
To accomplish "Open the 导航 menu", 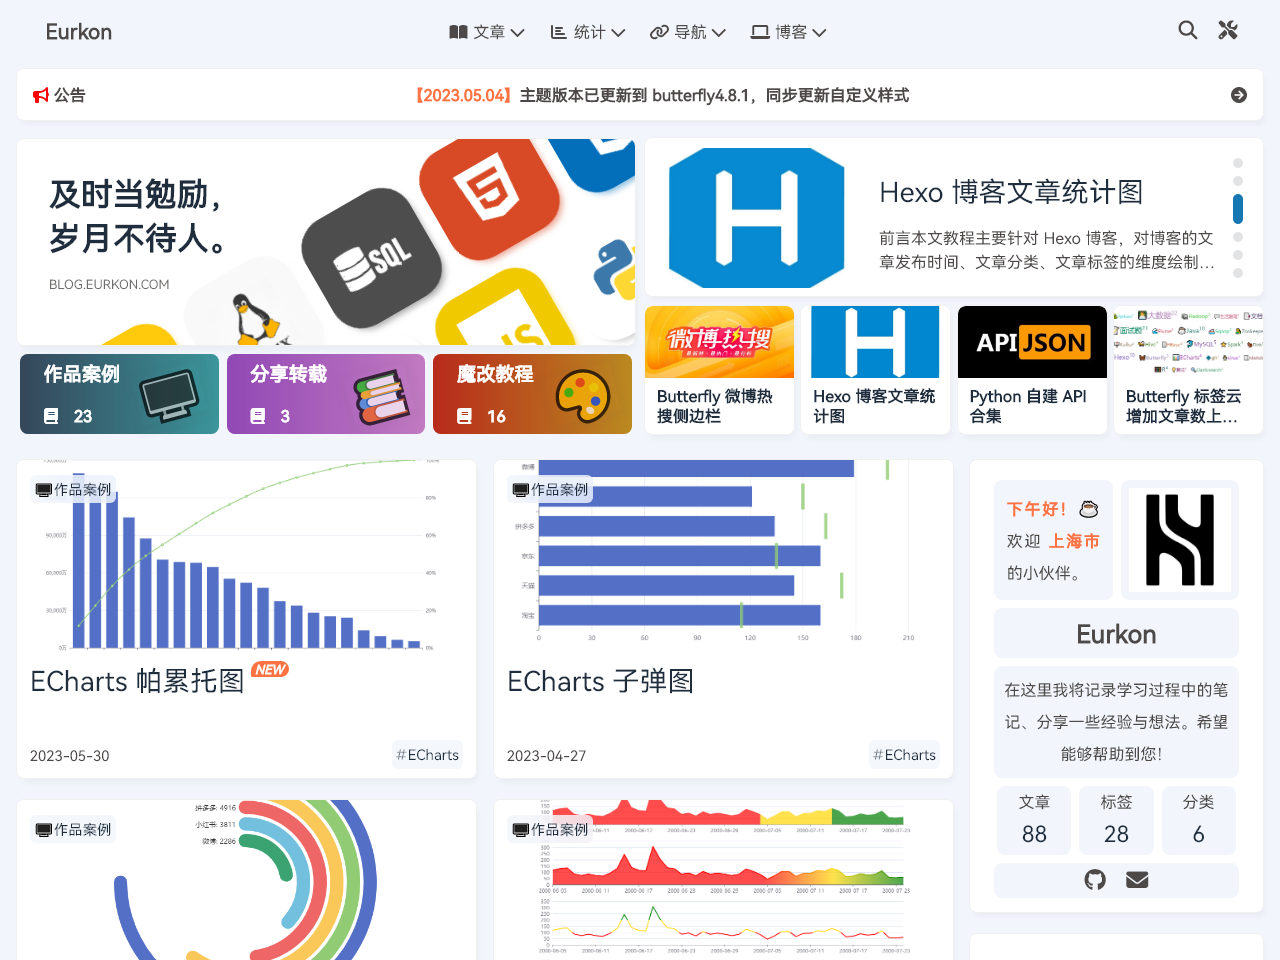I will 688,32.
